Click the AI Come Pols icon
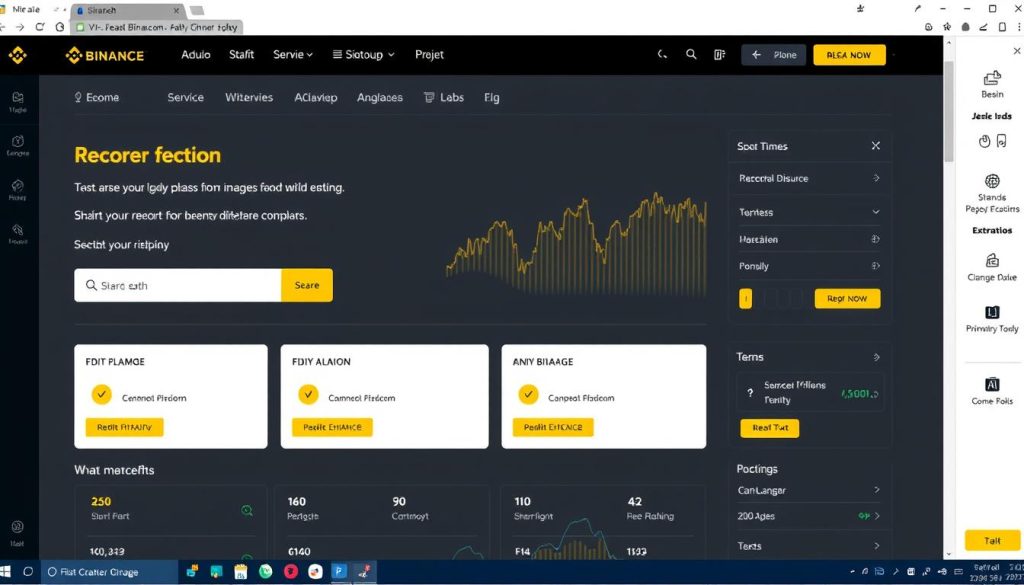 pos(992,384)
